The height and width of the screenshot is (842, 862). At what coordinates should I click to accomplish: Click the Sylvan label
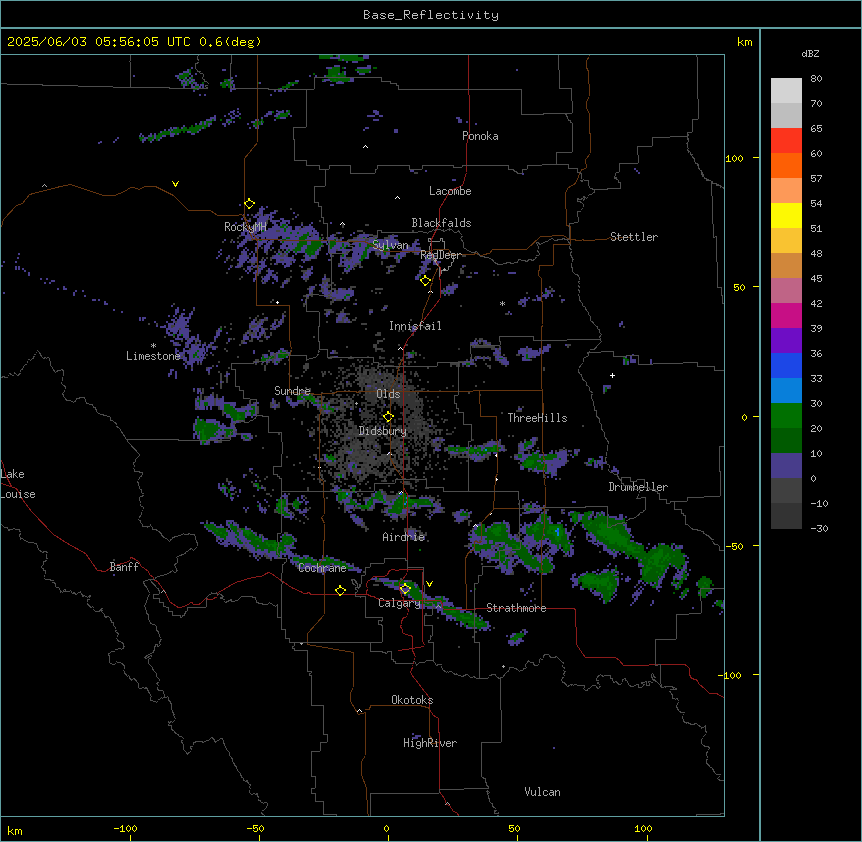pos(391,245)
